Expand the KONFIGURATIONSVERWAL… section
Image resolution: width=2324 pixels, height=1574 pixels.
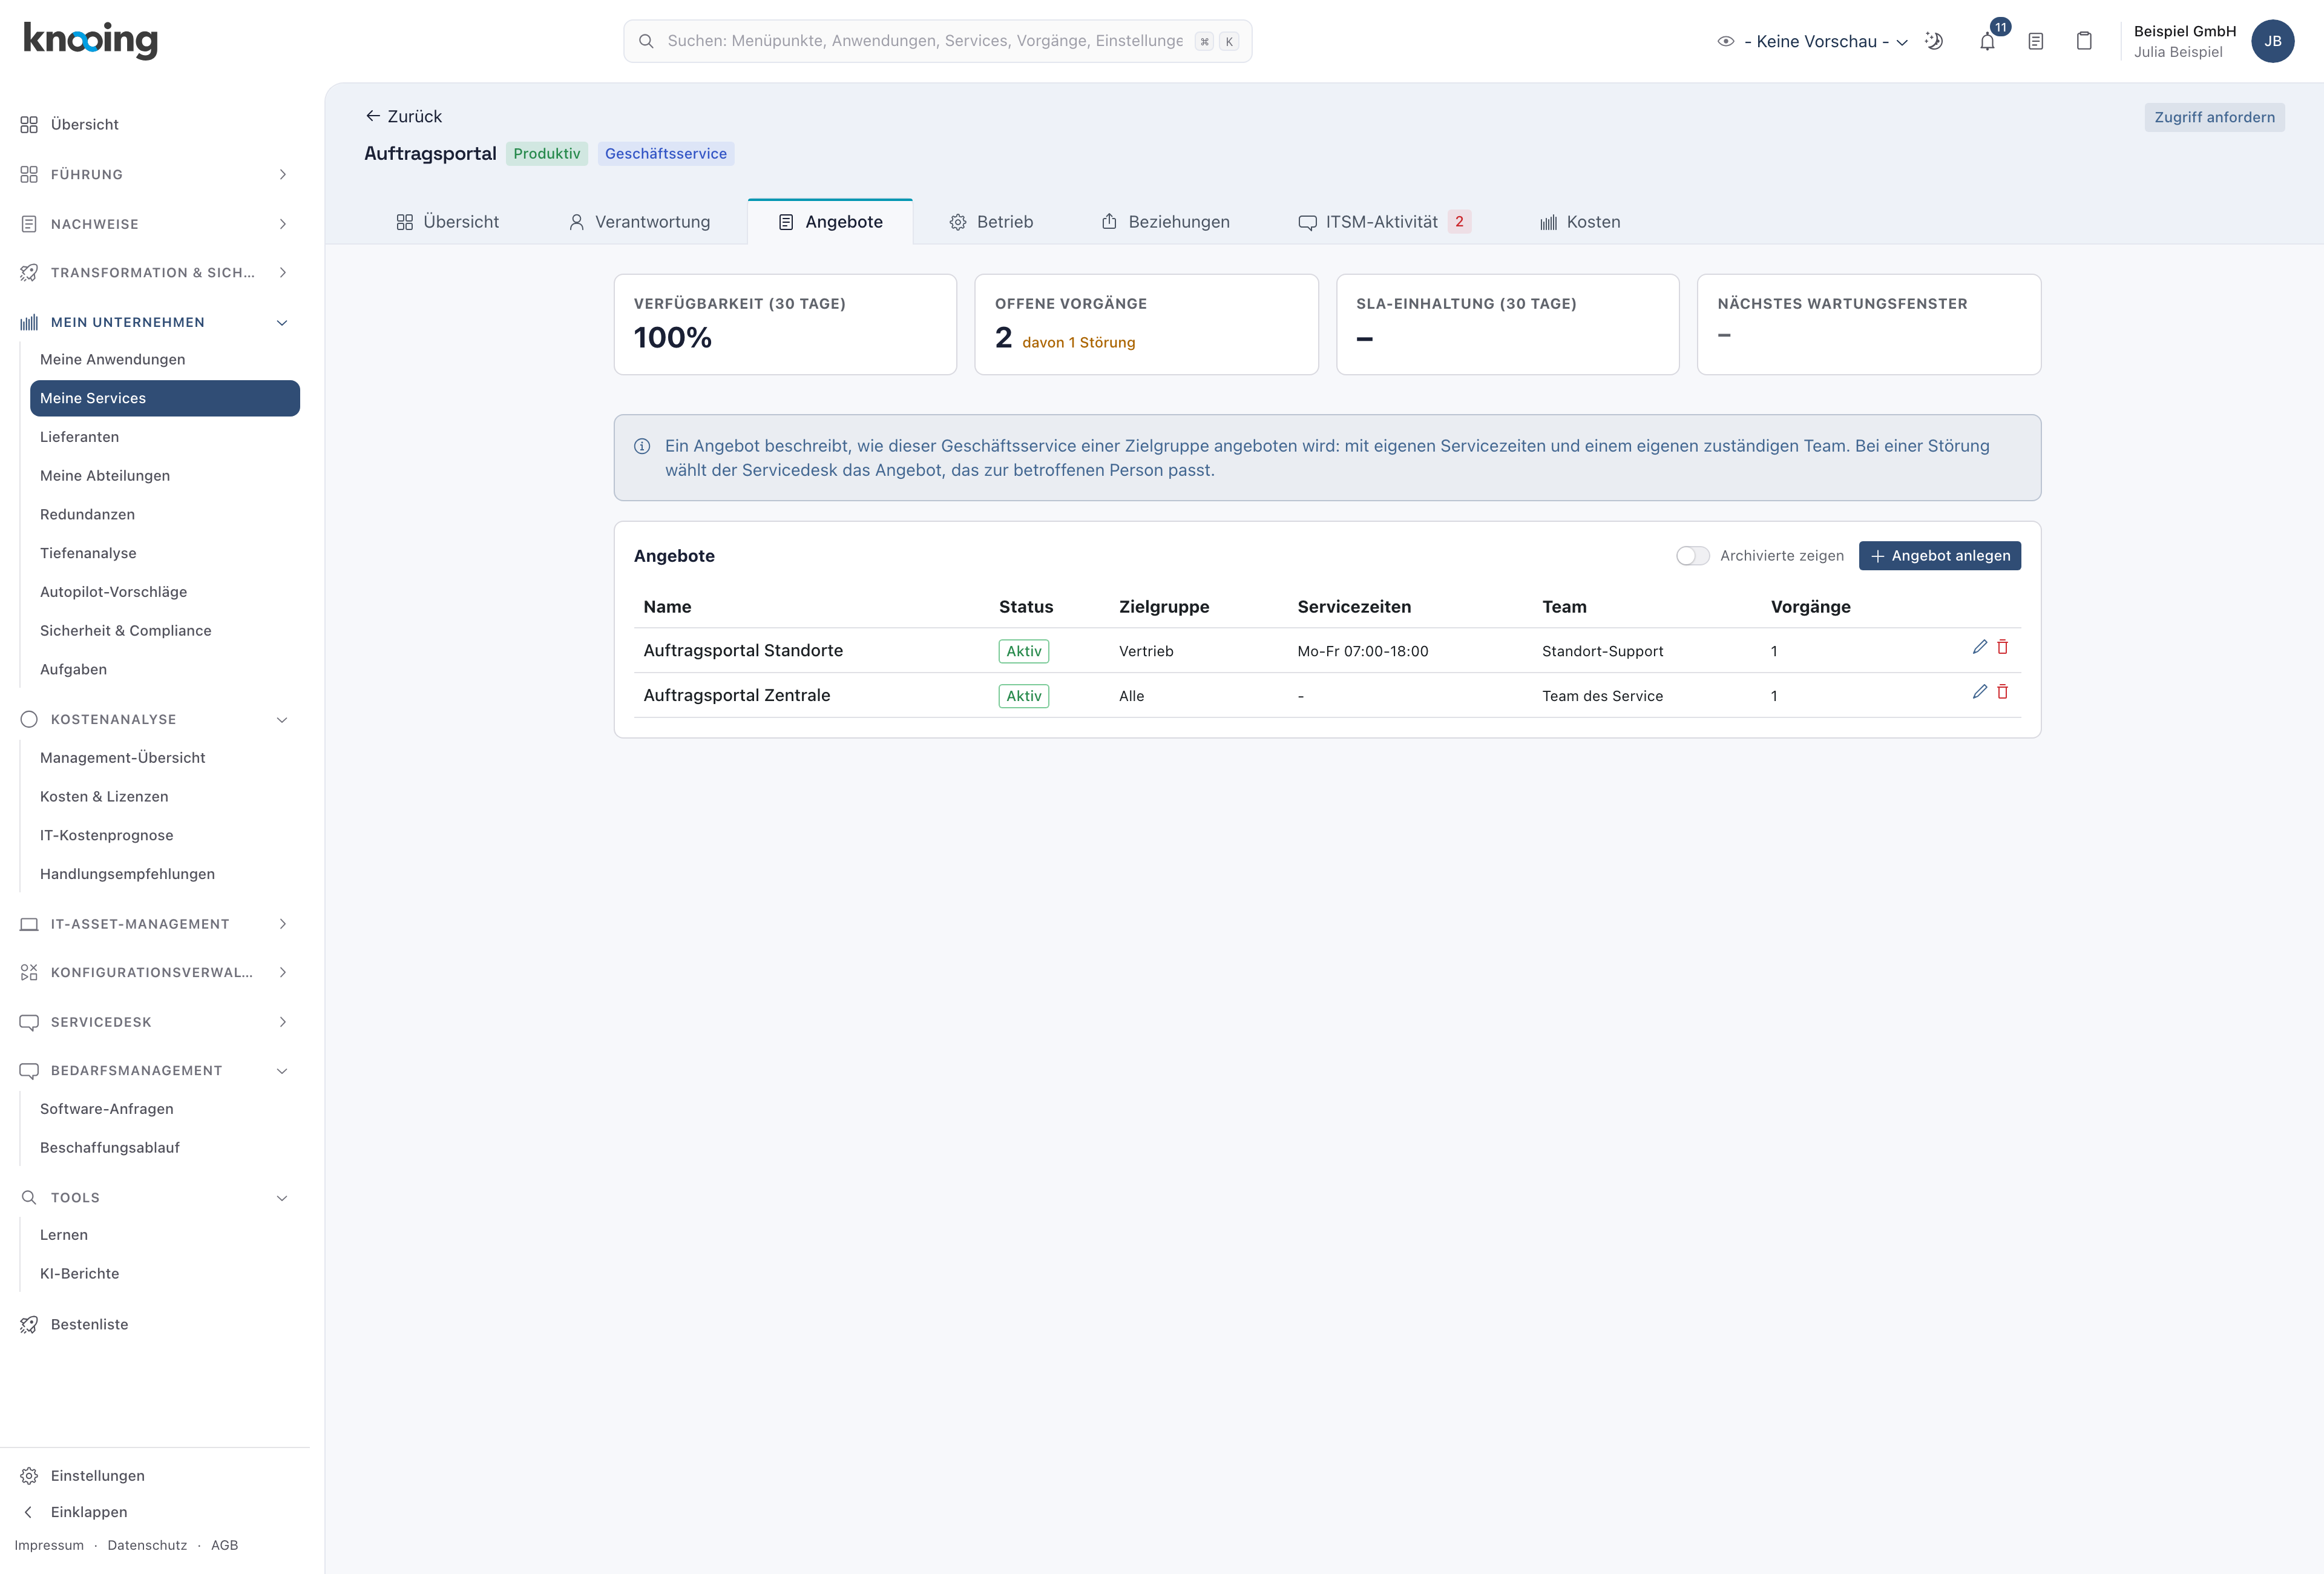pos(154,972)
